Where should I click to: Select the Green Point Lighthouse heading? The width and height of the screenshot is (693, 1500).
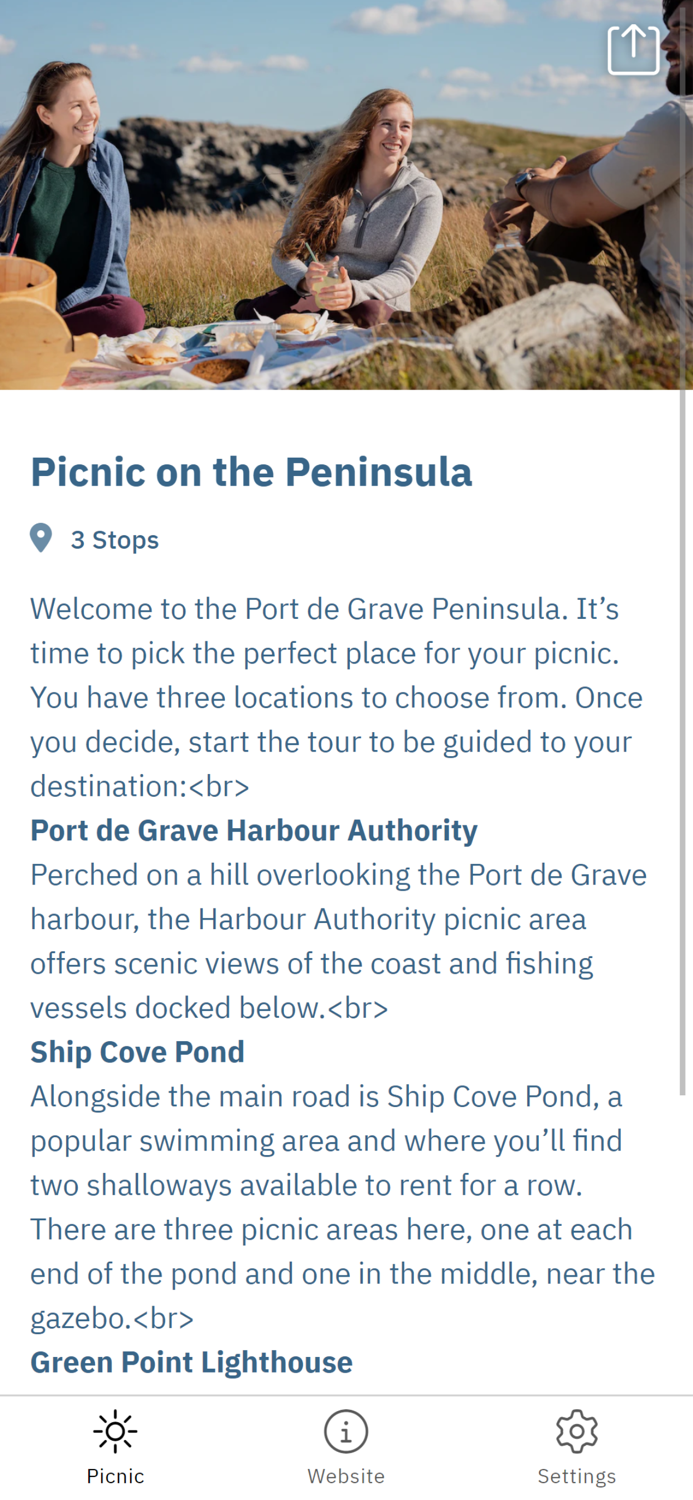pos(191,1362)
